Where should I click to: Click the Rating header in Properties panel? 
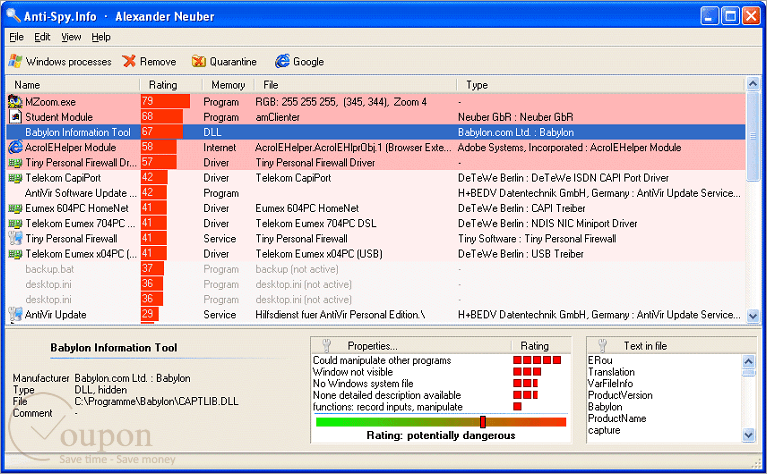(534, 346)
